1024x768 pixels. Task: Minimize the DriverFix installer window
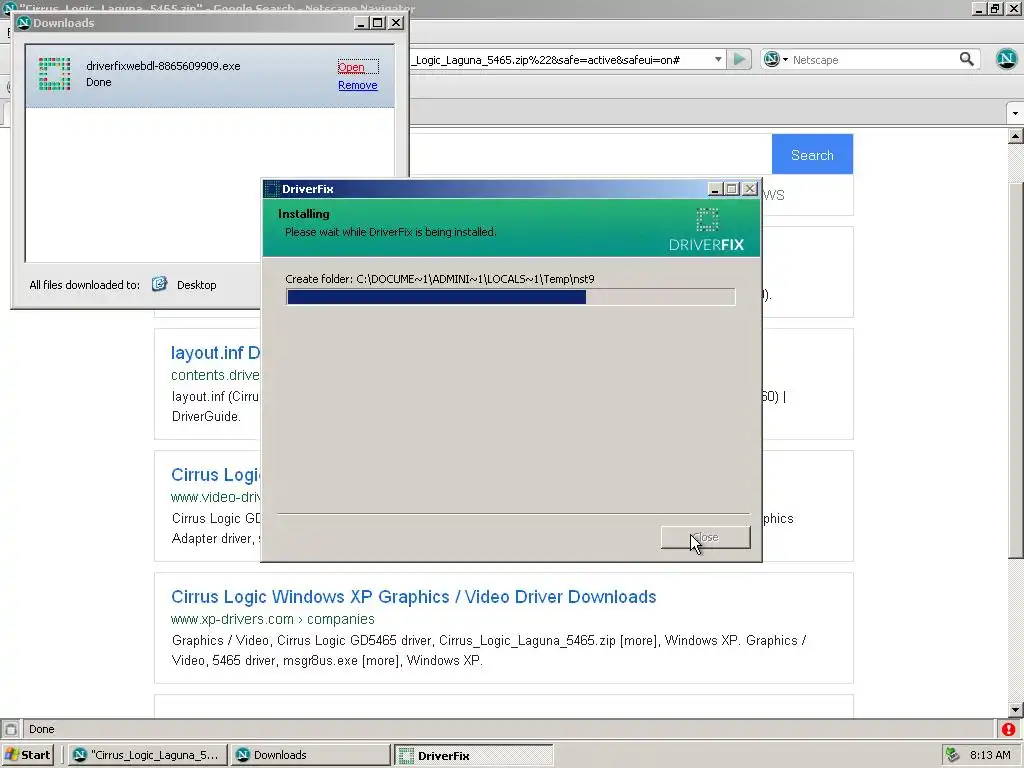(x=715, y=189)
